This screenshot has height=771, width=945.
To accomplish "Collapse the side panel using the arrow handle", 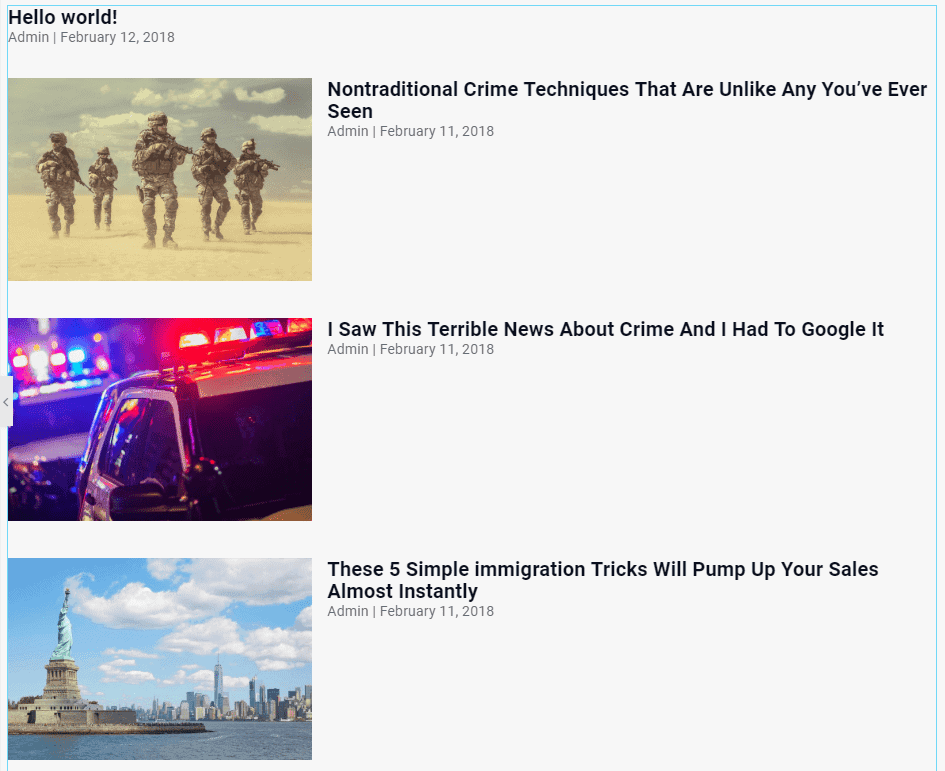I will 5,402.
